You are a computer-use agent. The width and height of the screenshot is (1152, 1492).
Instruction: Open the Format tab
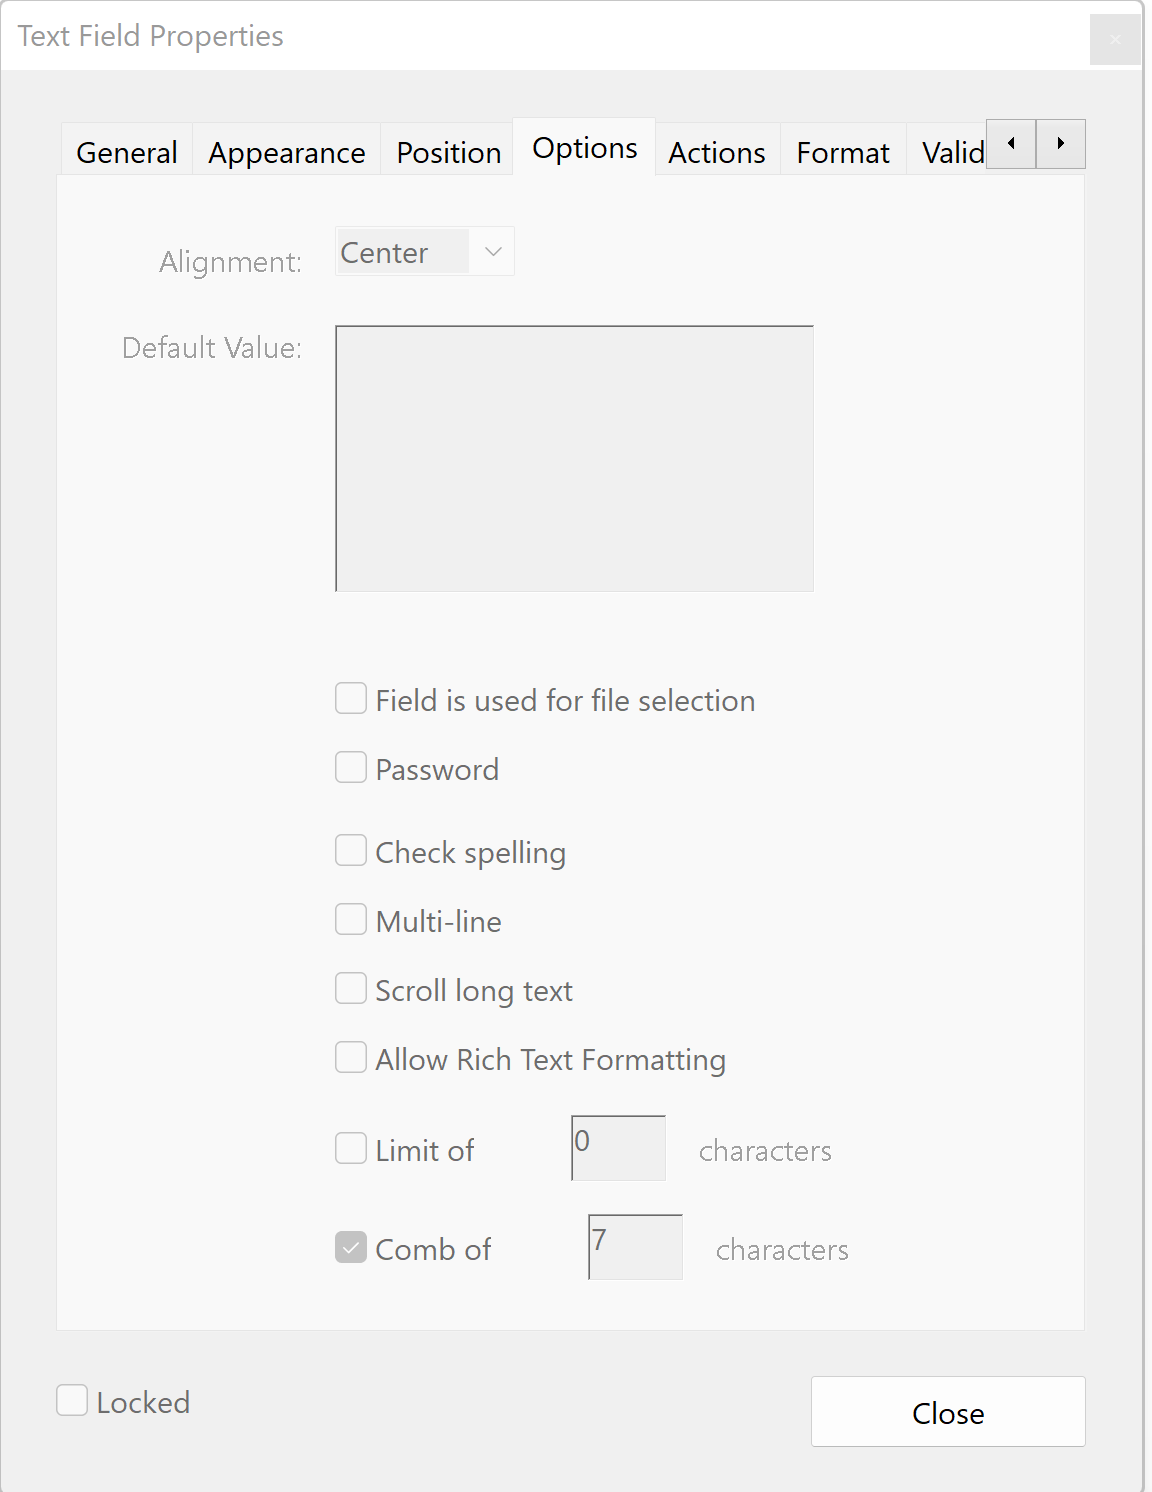pyautogui.click(x=842, y=151)
